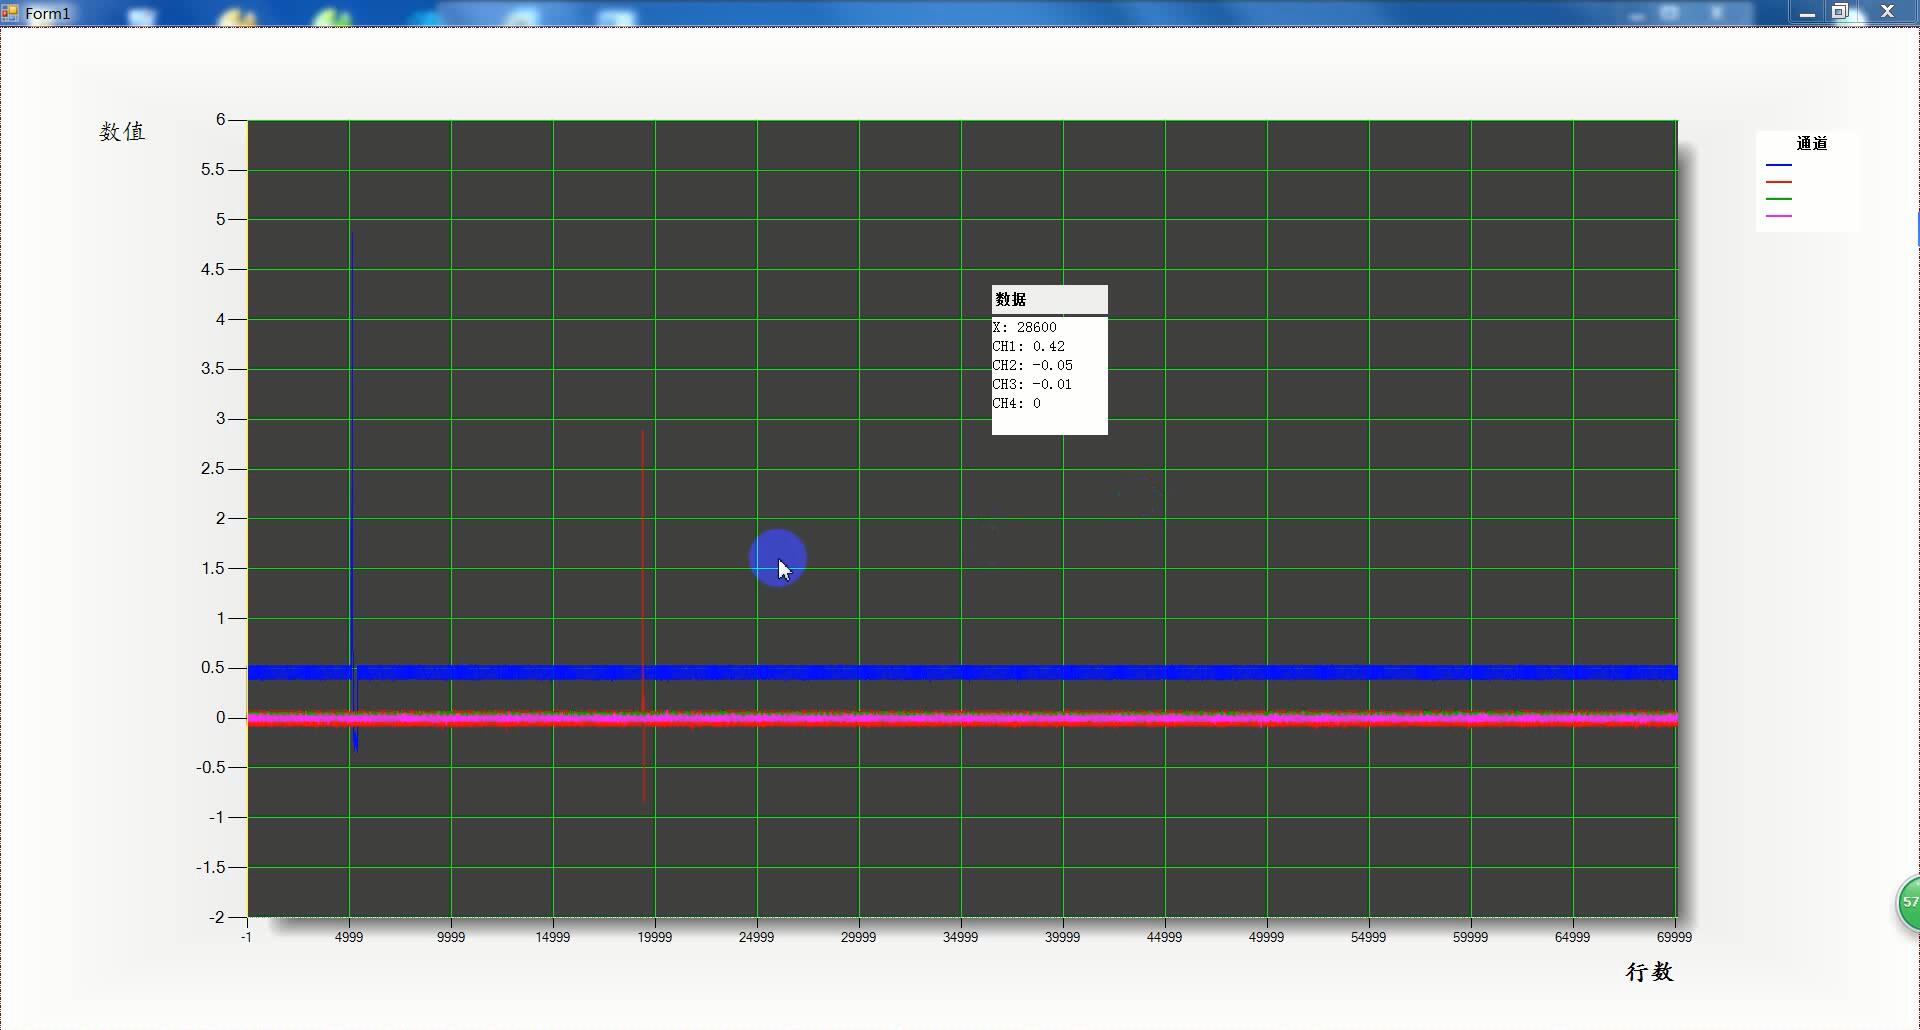Click the Y-axis tick label "6"
Image resolution: width=1920 pixels, height=1030 pixels.
click(x=220, y=120)
